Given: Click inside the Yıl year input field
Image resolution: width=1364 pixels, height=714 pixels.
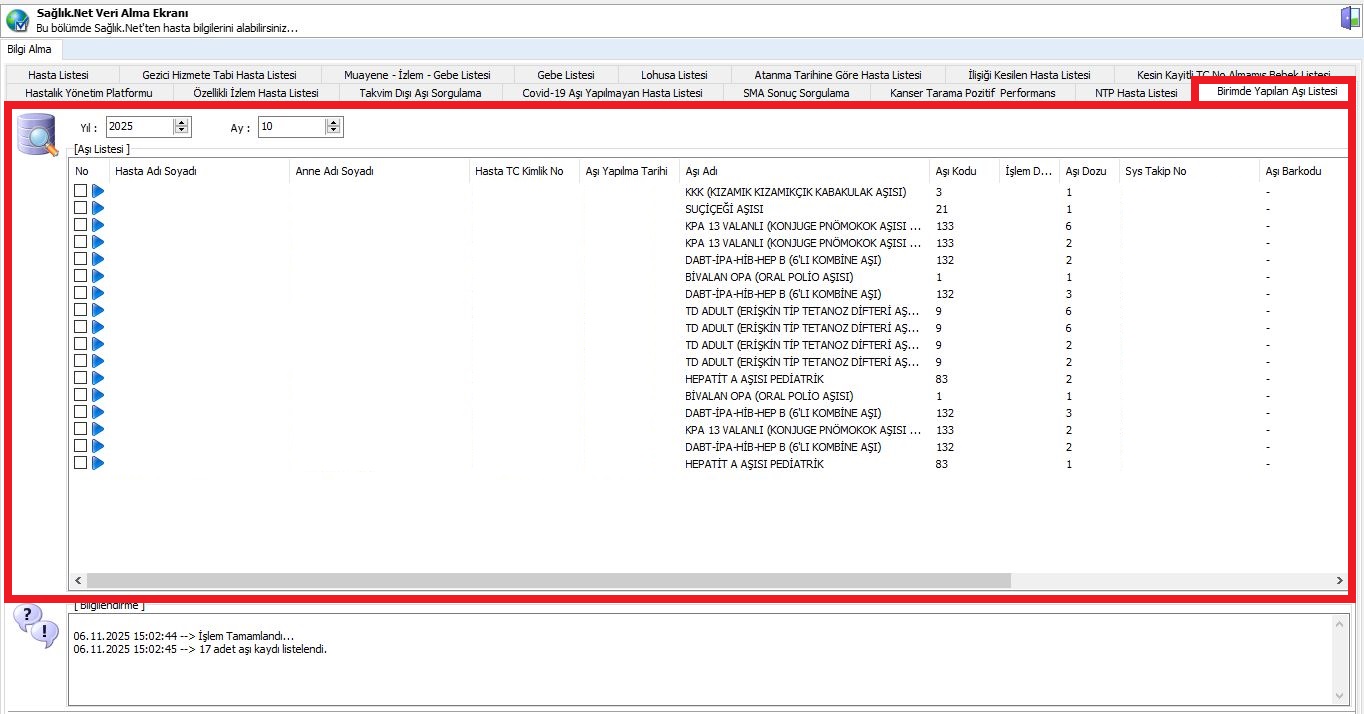Looking at the screenshot, I should [138, 127].
